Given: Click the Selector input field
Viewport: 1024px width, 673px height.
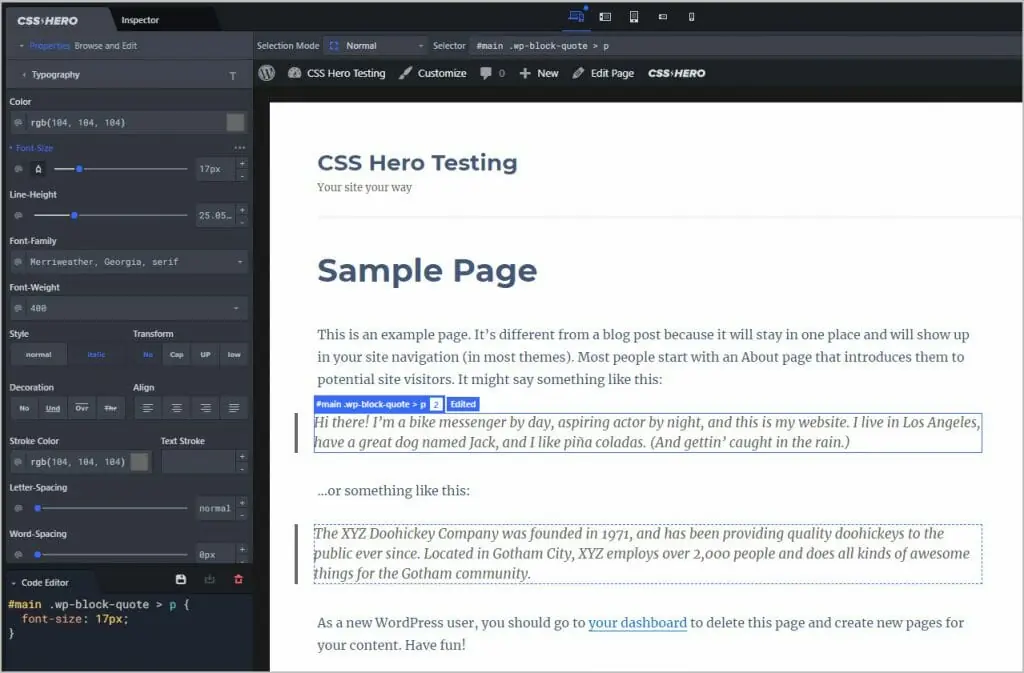Looking at the screenshot, I should point(740,46).
